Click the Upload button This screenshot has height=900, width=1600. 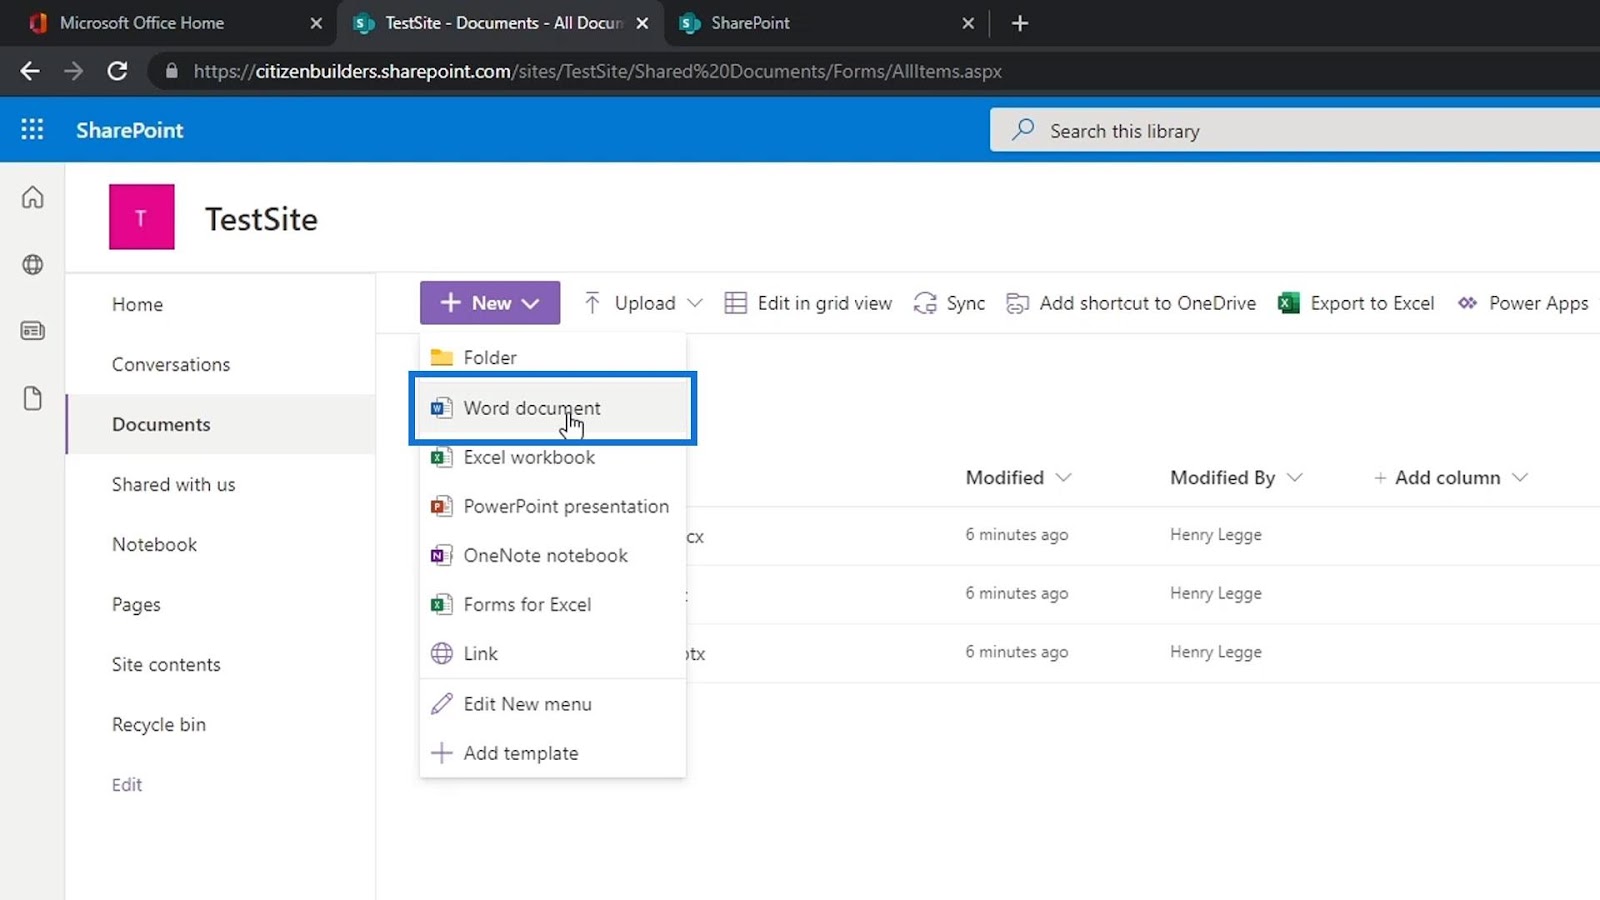point(630,303)
